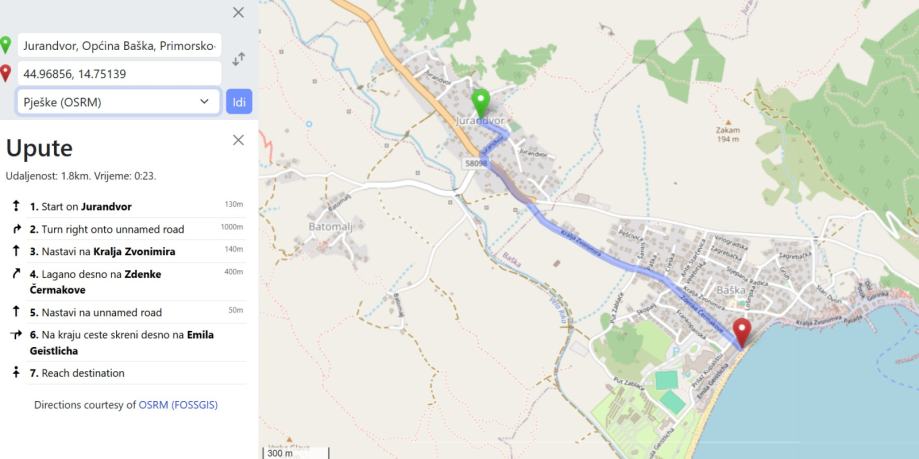This screenshot has height=459, width=919.
Task: Select step 3 Nastavi na Kralja Zvonimira
Action: coord(129,251)
